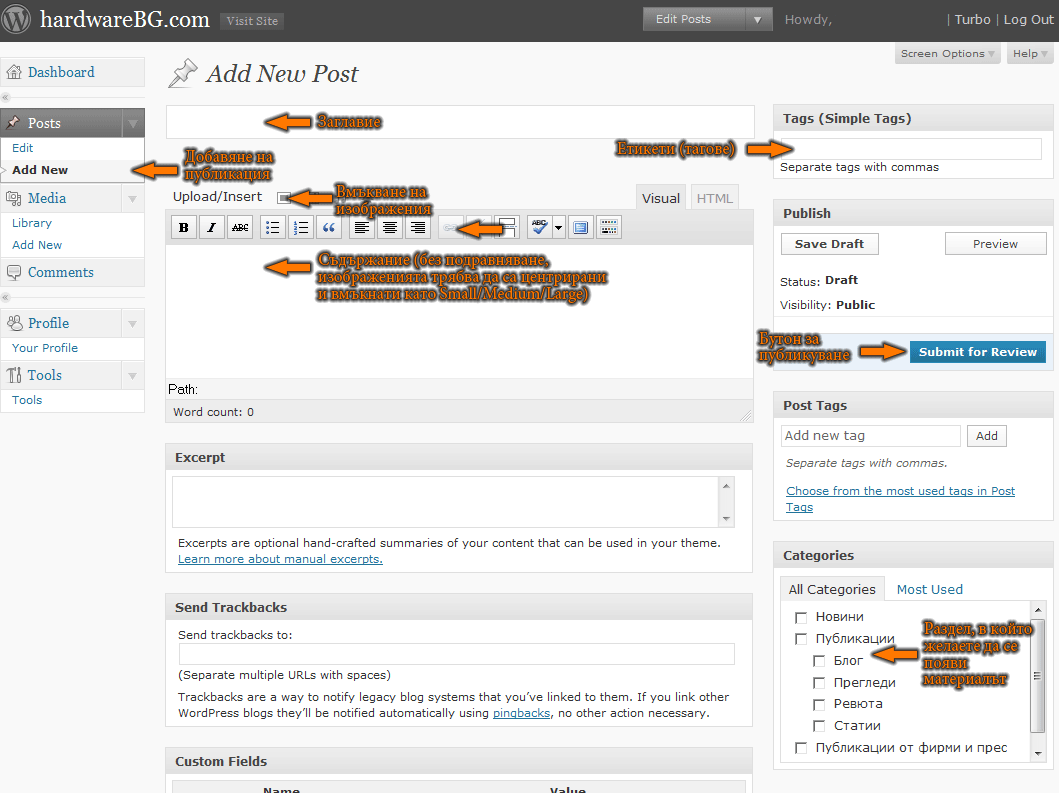
Task: Click the Save Draft button
Action: tap(829, 244)
